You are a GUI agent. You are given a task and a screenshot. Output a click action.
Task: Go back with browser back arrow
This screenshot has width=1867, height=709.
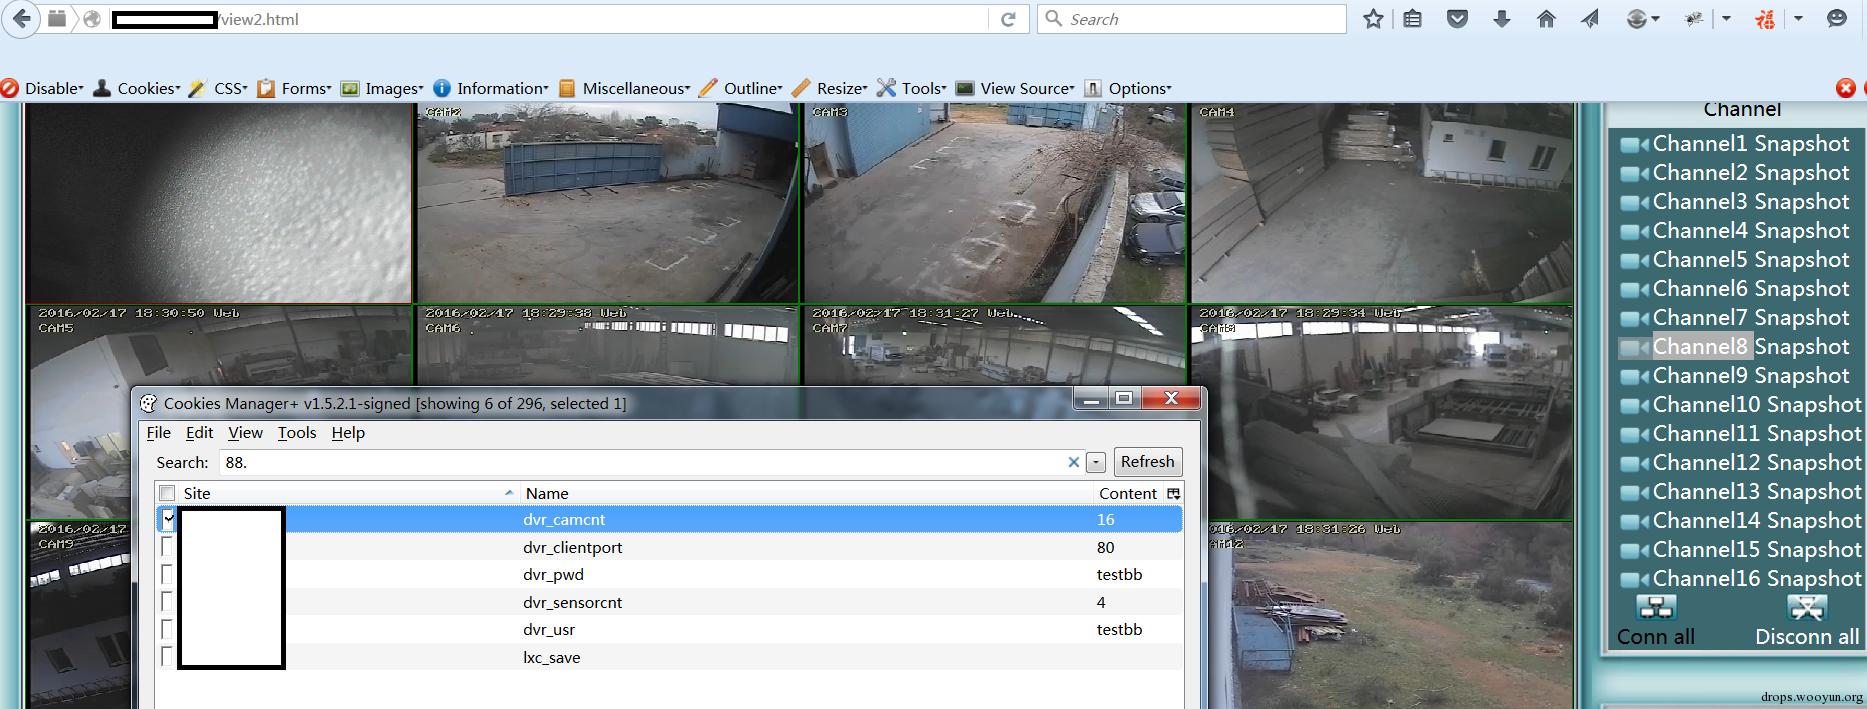pyautogui.click(x=21, y=19)
